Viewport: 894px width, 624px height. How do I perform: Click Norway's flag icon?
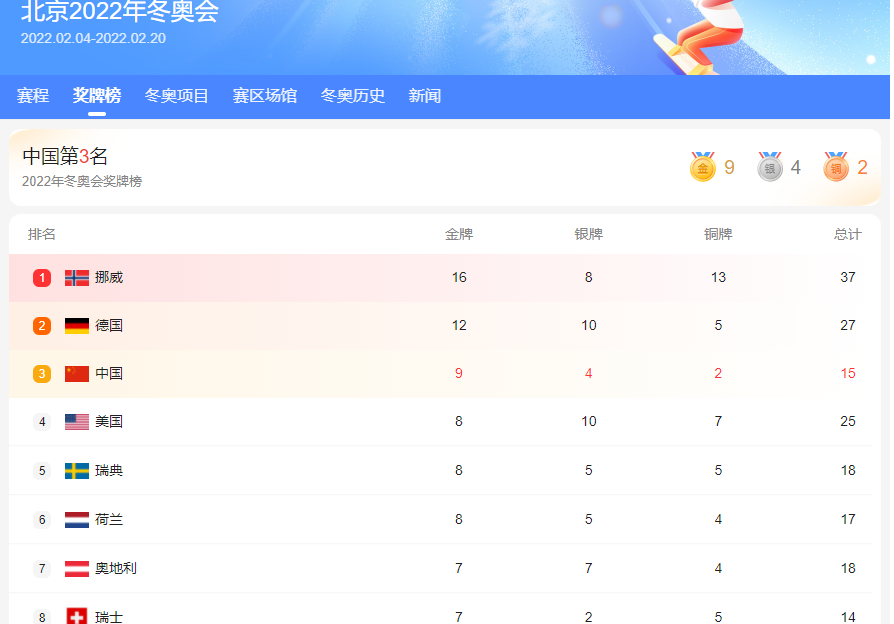point(77,278)
